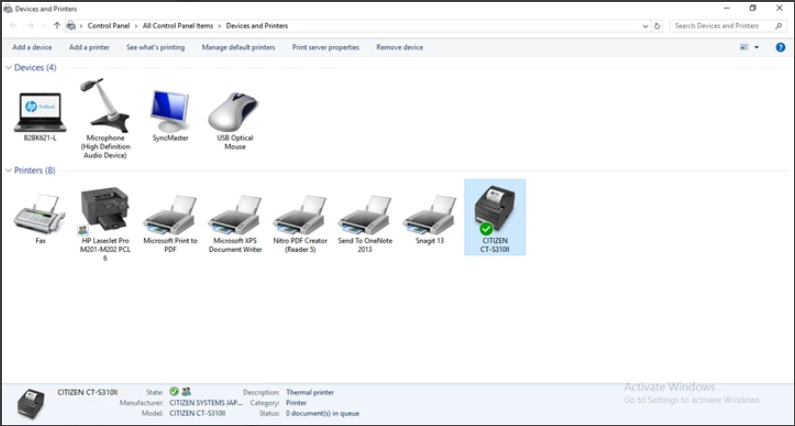Click the Printers (8) group header

coord(34,170)
